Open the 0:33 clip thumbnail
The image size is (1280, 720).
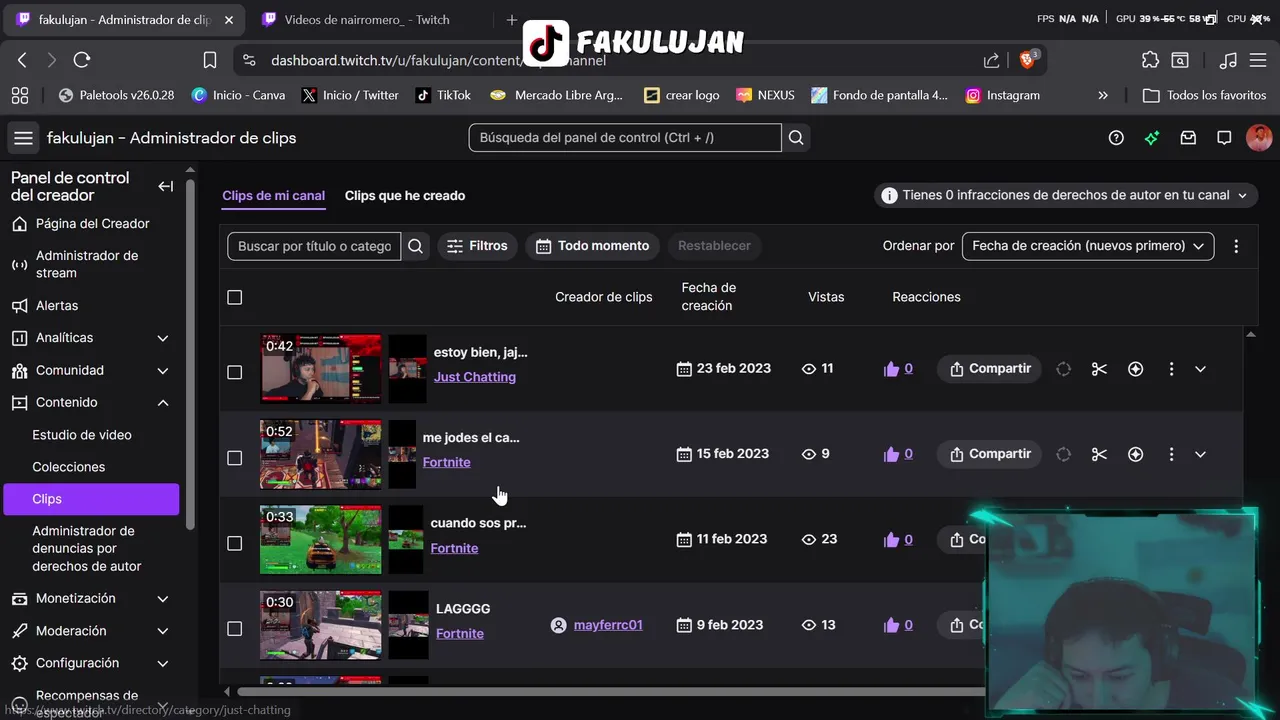tap(321, 540)
